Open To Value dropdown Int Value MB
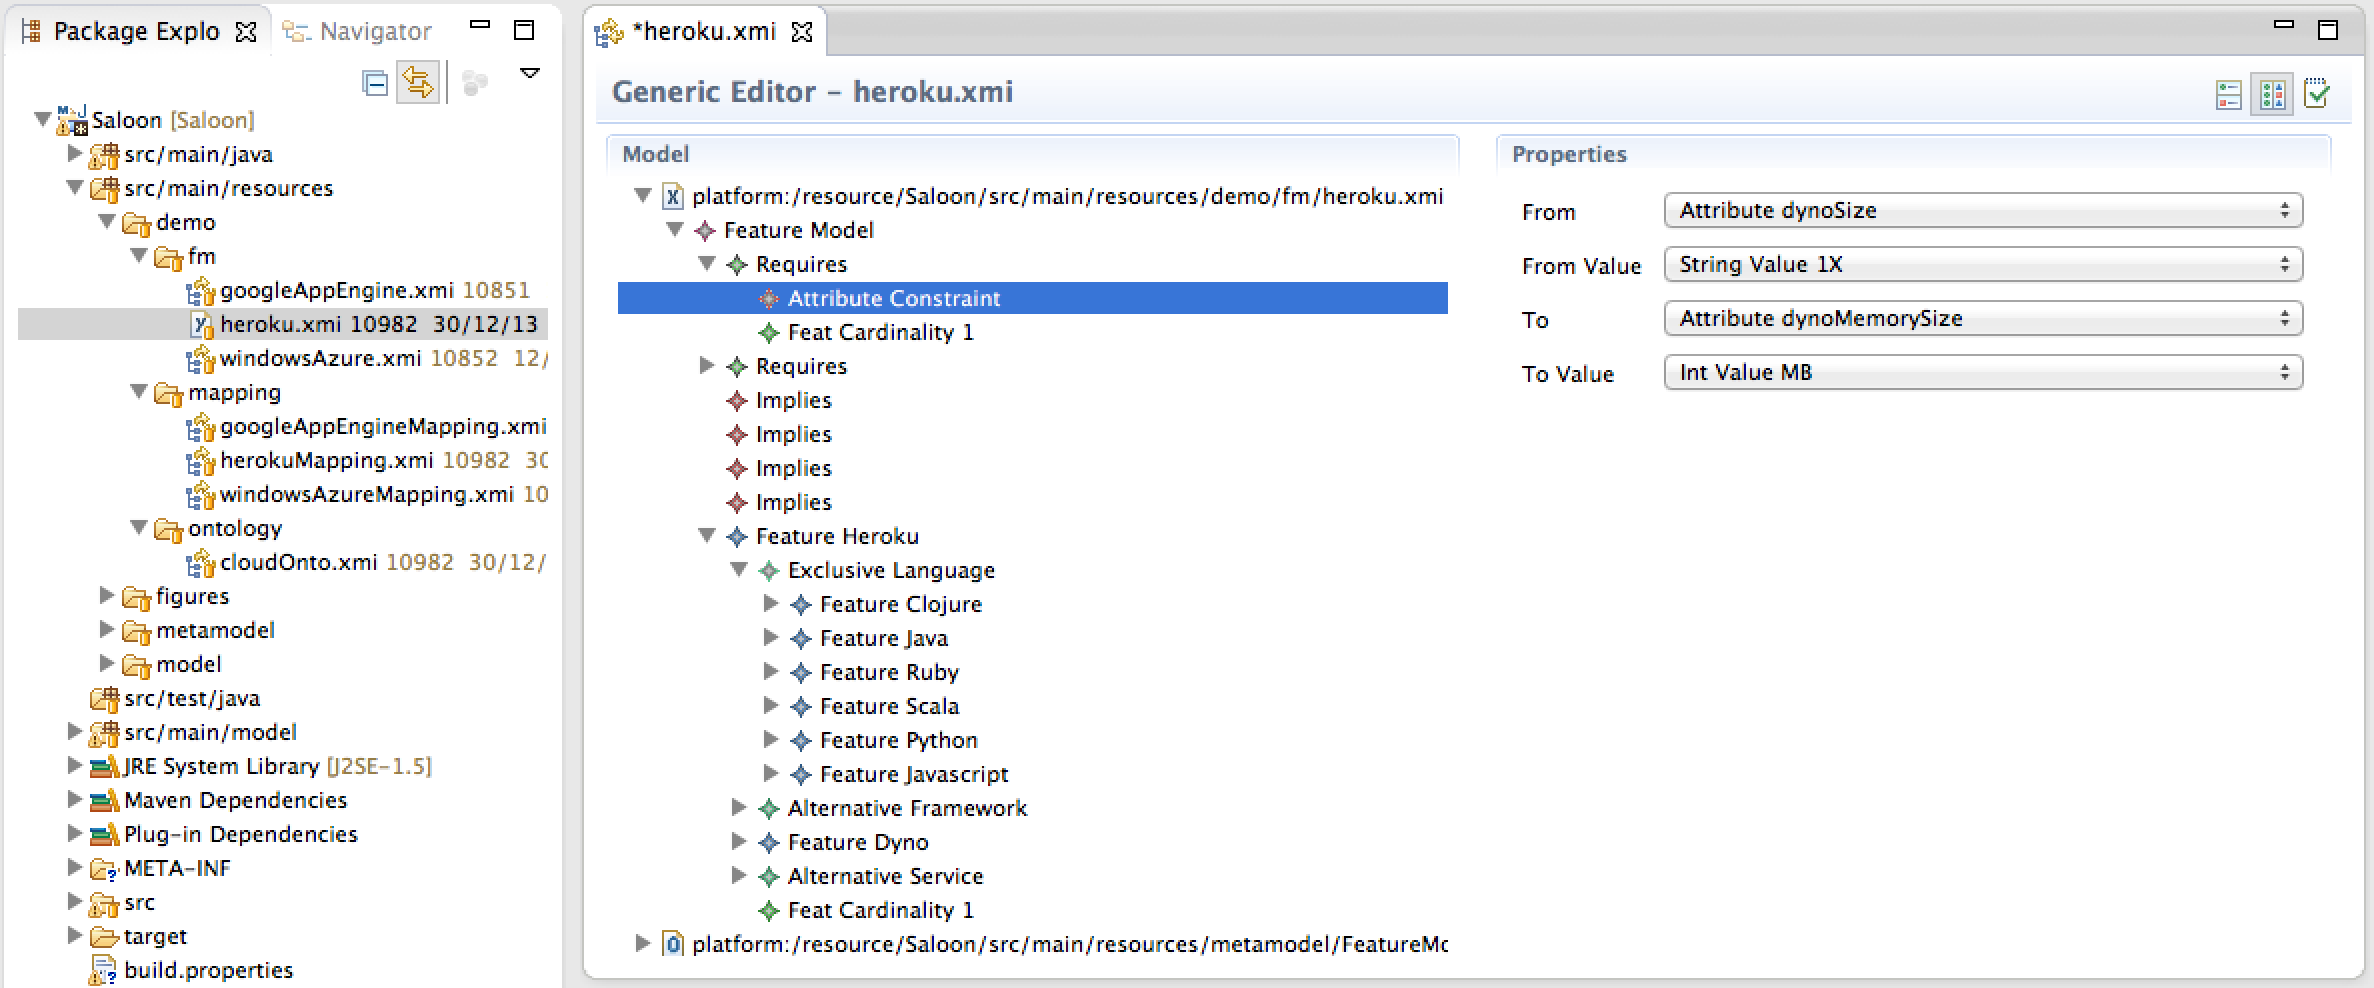This screenshot has width=2374, height=988. point(1983,372)
